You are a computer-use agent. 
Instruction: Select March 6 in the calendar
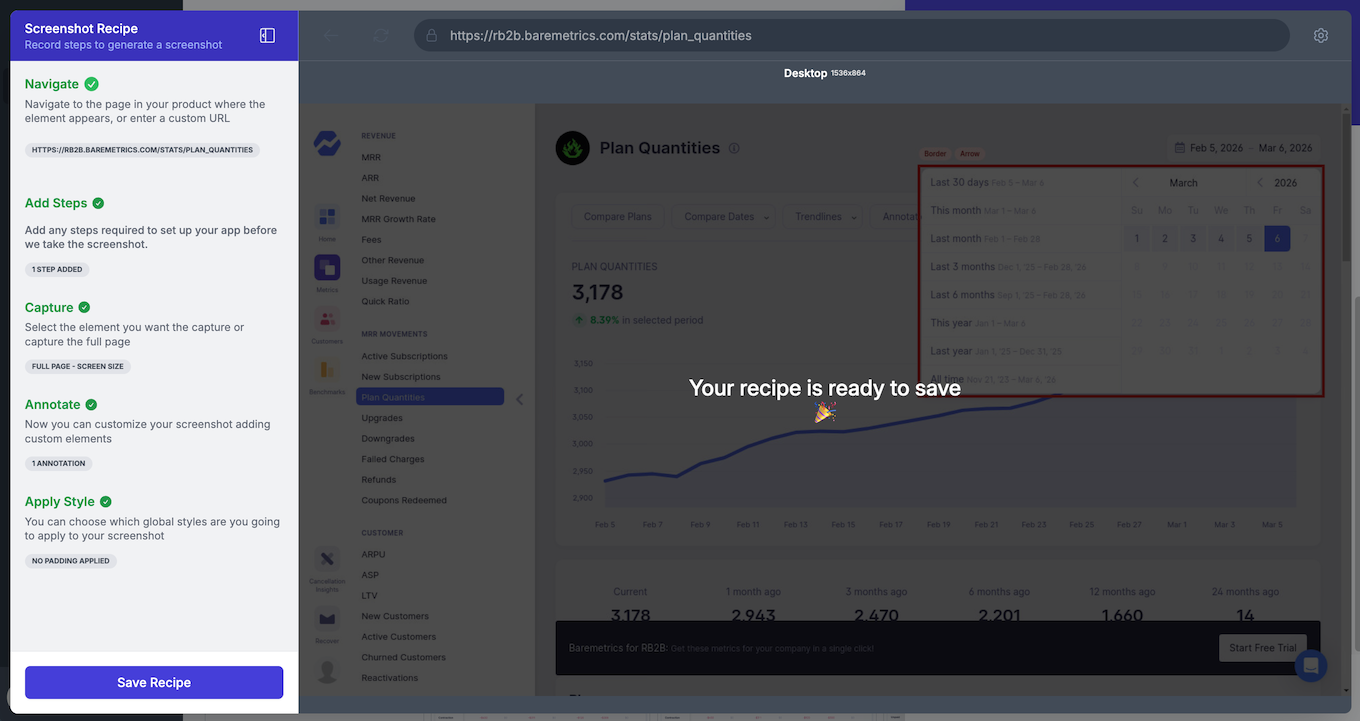coord(1276,239)
